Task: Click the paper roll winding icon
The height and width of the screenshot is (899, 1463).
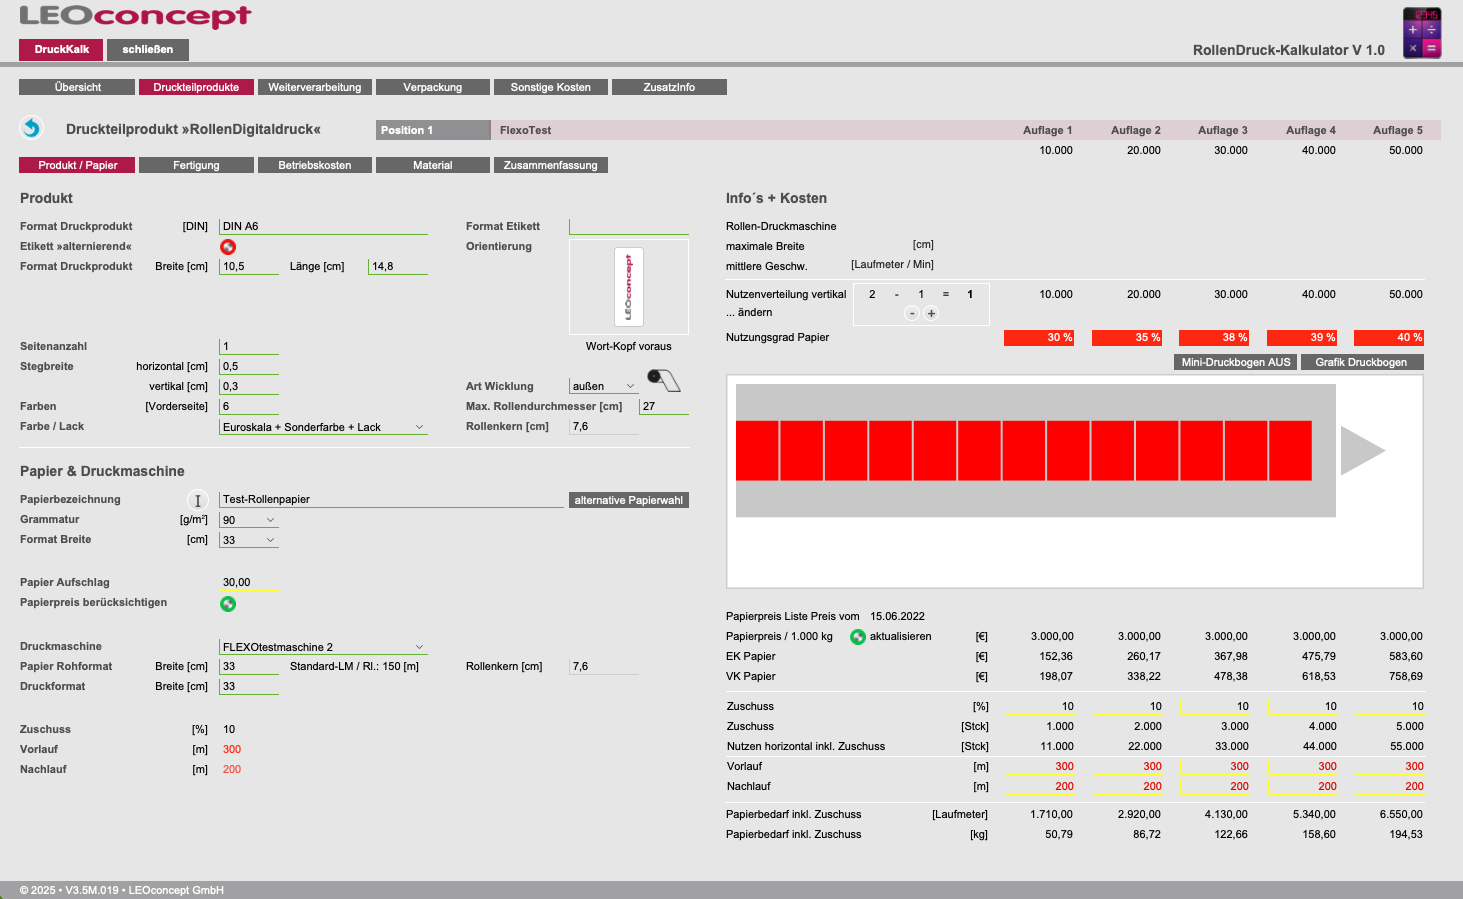Action: click(663, 379)
